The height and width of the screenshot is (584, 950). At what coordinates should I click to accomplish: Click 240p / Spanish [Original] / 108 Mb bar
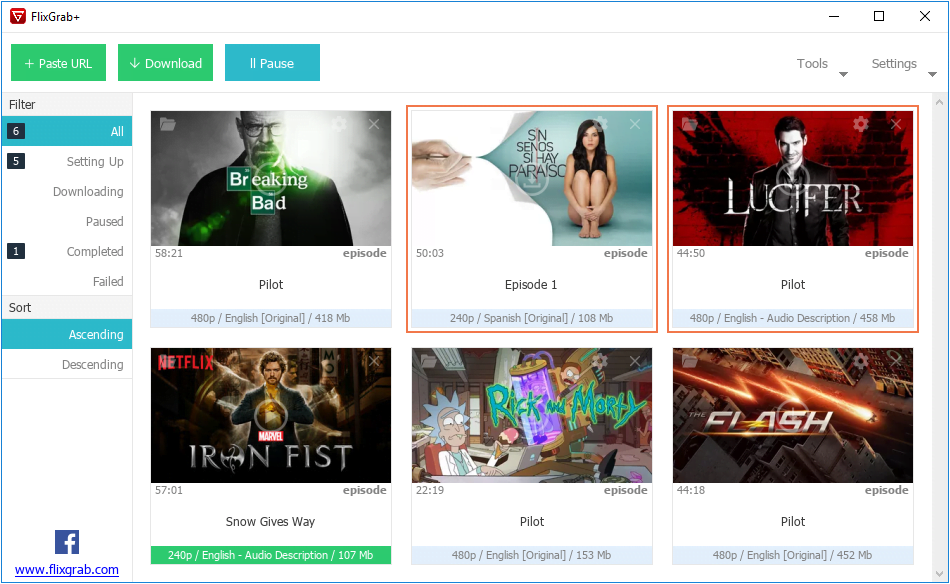click(x=532, y=318)
